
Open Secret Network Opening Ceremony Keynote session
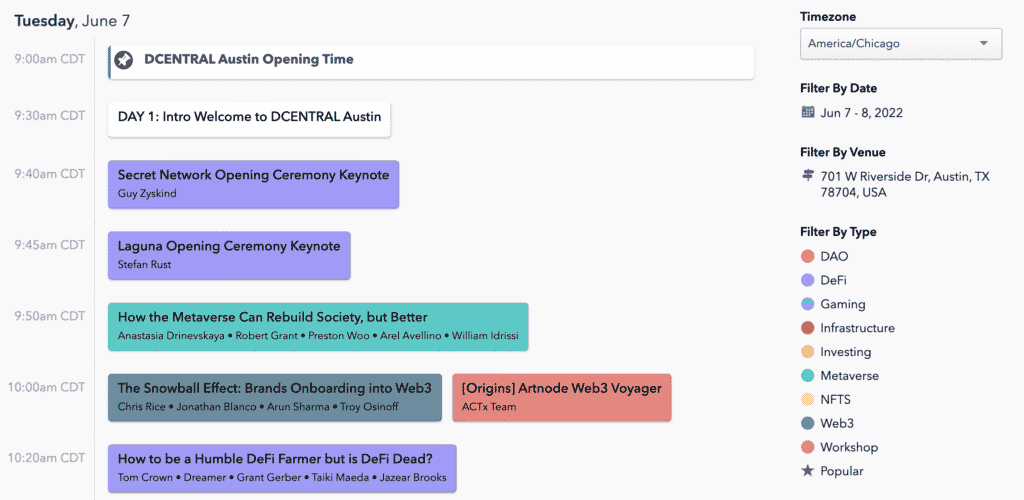coord(253,184)
